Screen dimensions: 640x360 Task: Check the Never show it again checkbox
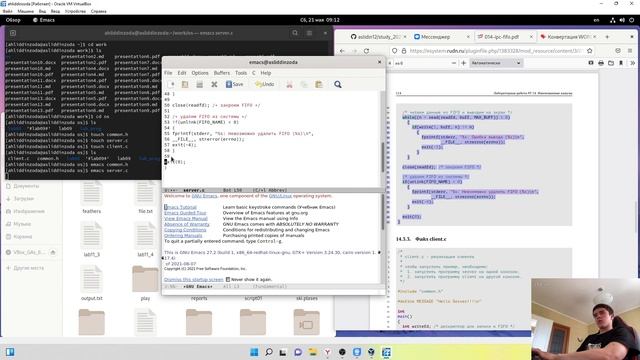pyautogui.click(x=228, y=280)
